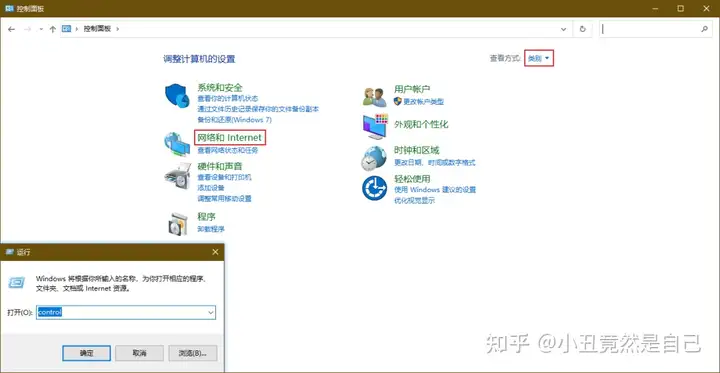Open 优化视觉显示 link
Screen dimensions: 720x373
pos(414,201)
